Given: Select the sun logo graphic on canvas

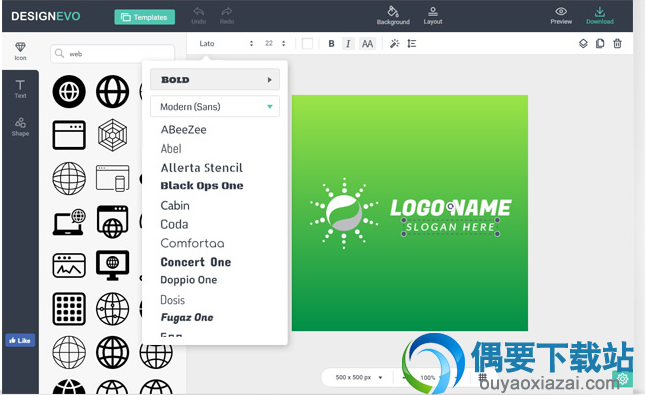Looking at the screenshot, I should pyautogui.click(x=344, y=213).
